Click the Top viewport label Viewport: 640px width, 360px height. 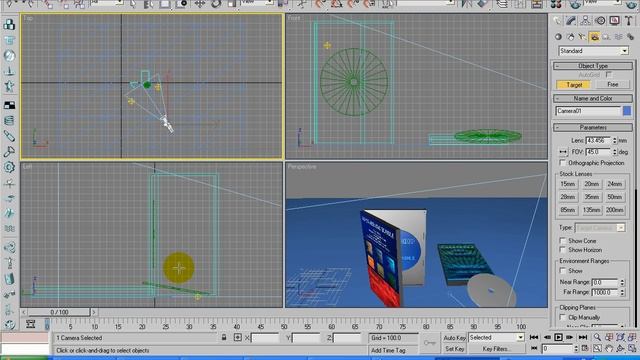28,18
